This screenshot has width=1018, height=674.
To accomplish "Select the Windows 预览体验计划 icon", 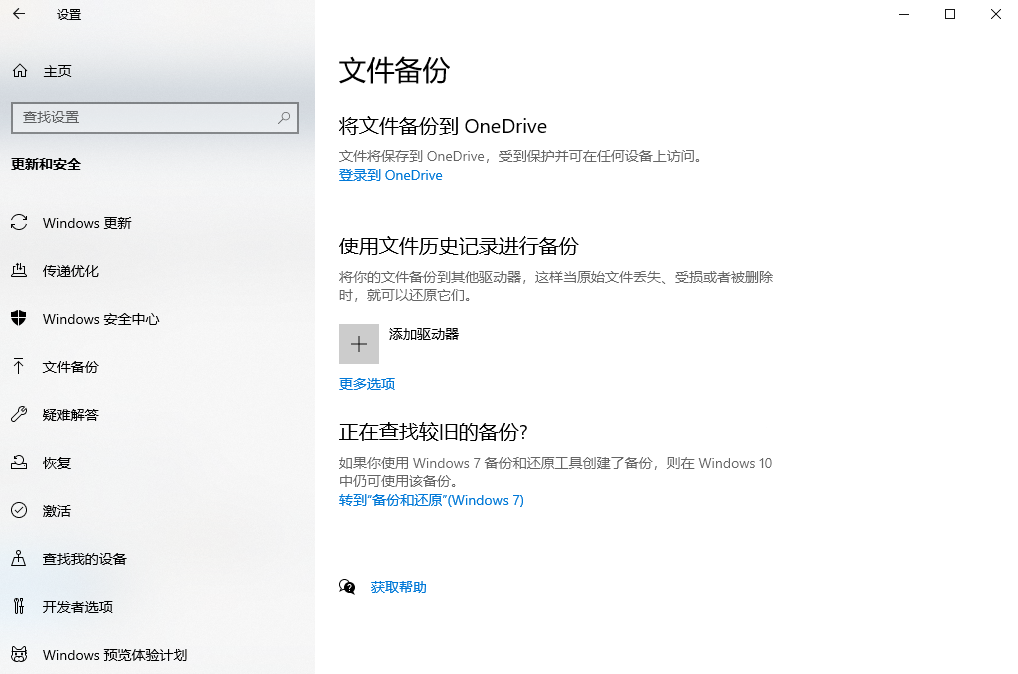I will click(x=18, y=655).
